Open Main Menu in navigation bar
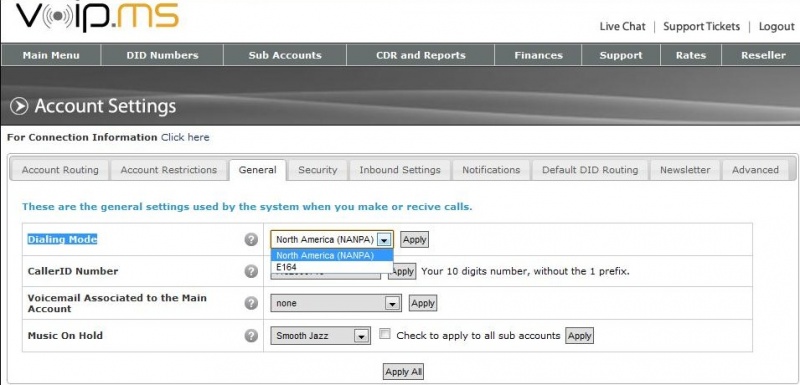 51,55
